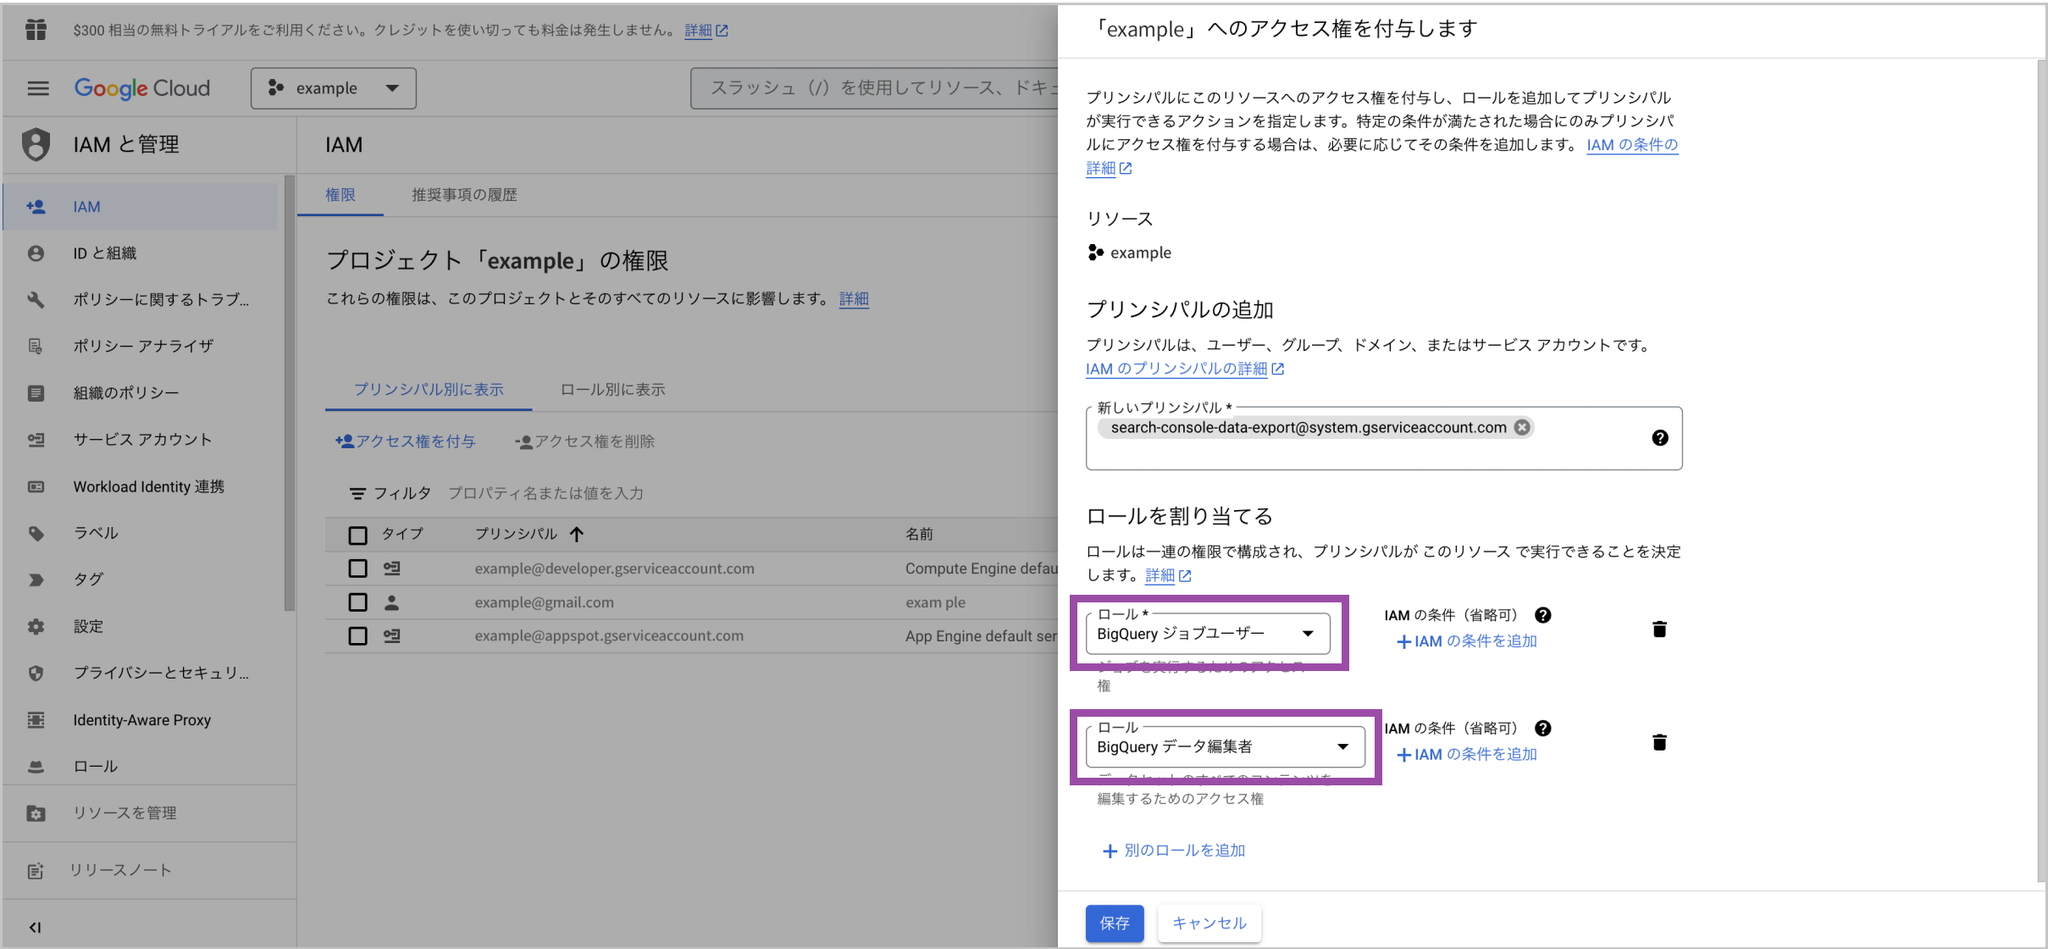Click the 新しいプリンシパル input field
This screenshot has height=949, width=2048.
1384,438
